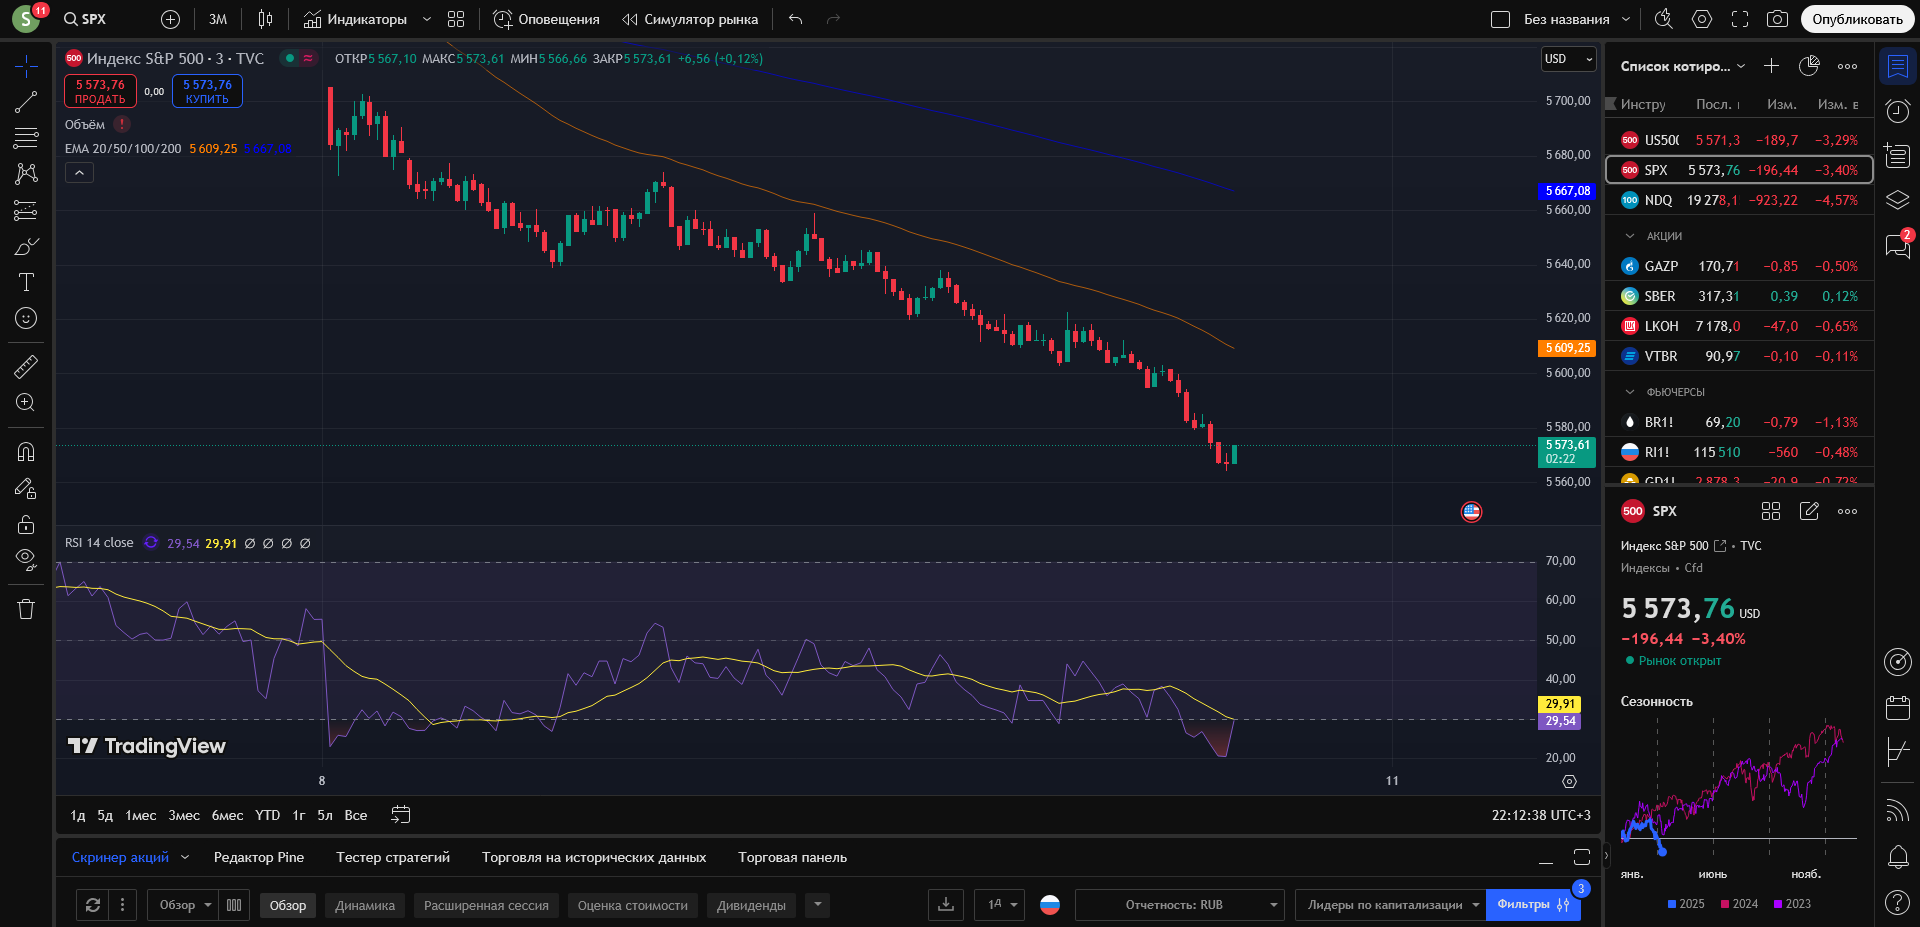Select the text annotation tool

coord(26,282)
